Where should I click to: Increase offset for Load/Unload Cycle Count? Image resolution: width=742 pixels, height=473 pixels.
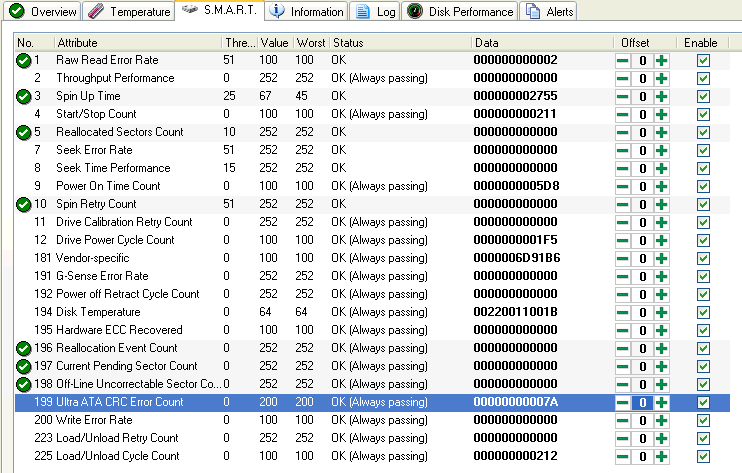[x=662, y=456]
